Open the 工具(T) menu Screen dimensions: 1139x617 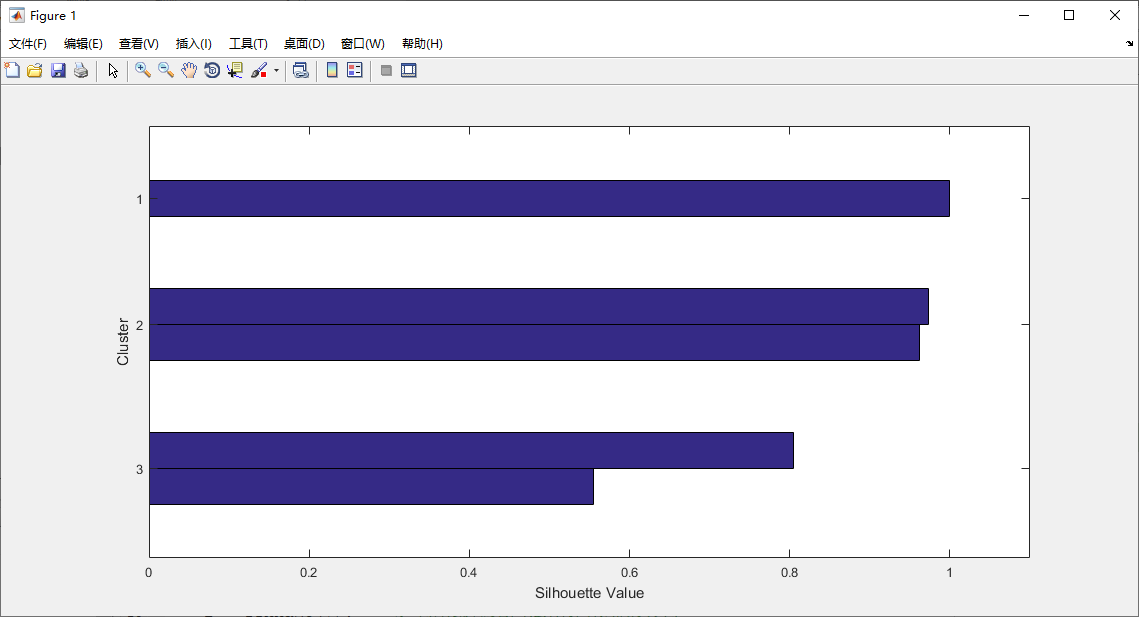click(x=248, y=44)
